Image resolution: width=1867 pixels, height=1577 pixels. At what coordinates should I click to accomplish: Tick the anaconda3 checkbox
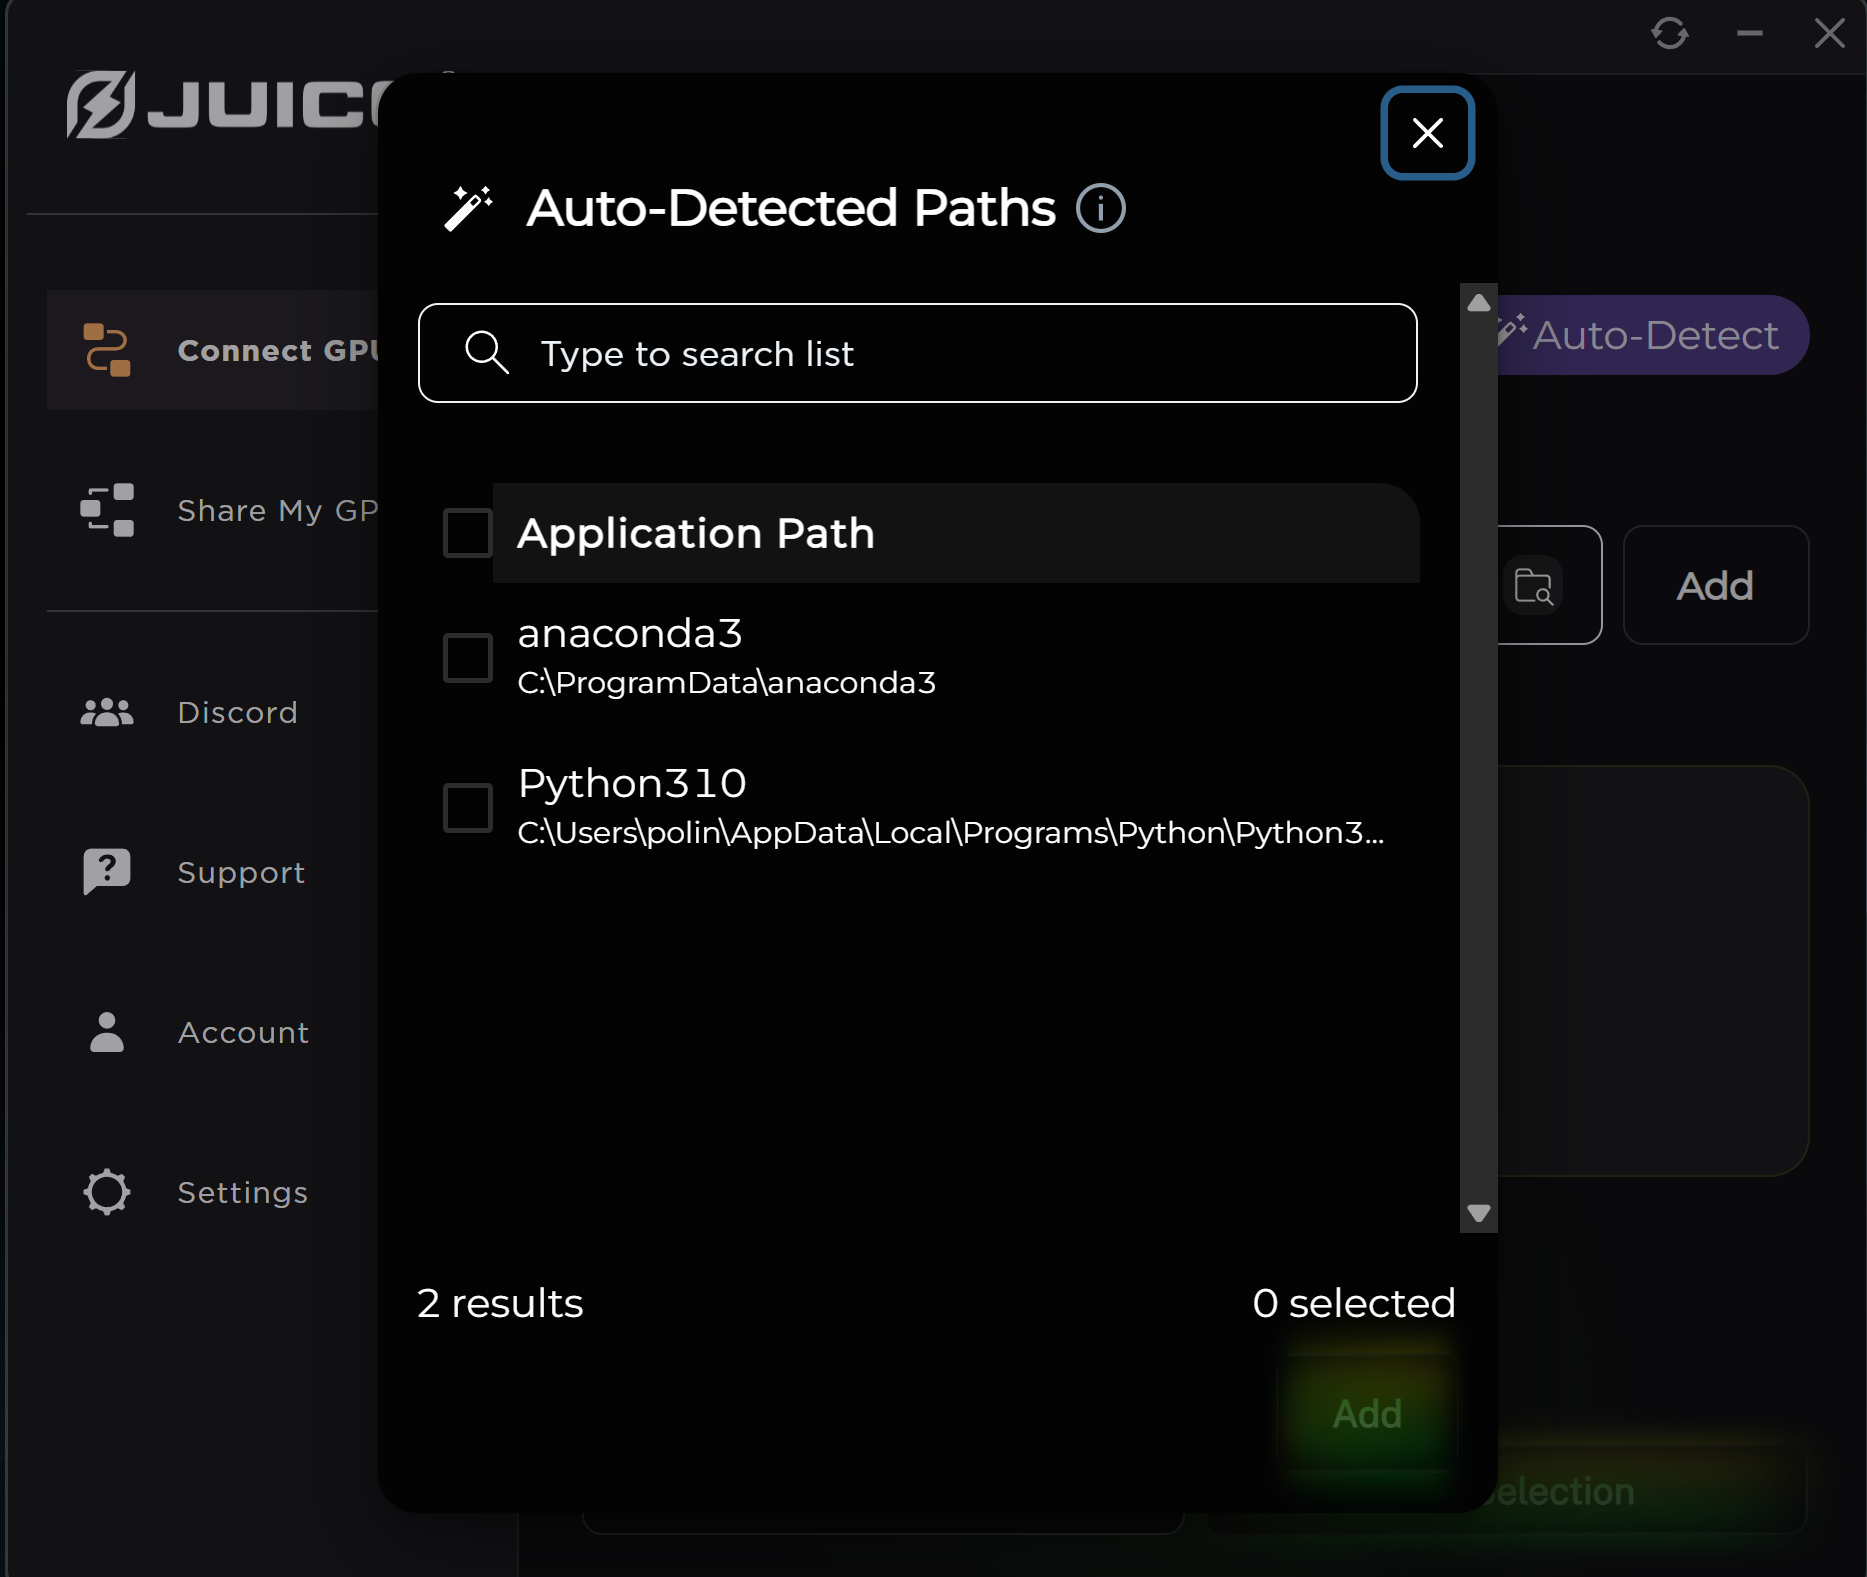click(x=467, y=657)
